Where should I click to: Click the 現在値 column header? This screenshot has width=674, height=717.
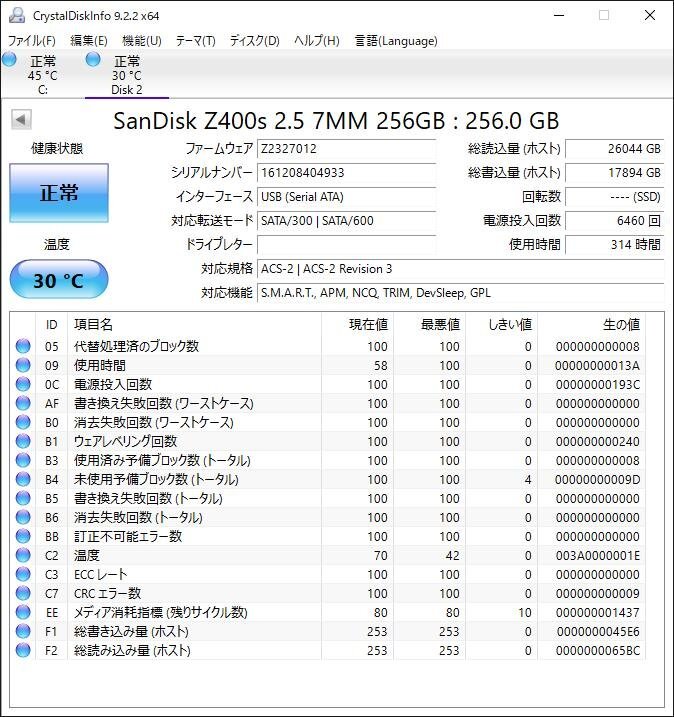[357, 324]
